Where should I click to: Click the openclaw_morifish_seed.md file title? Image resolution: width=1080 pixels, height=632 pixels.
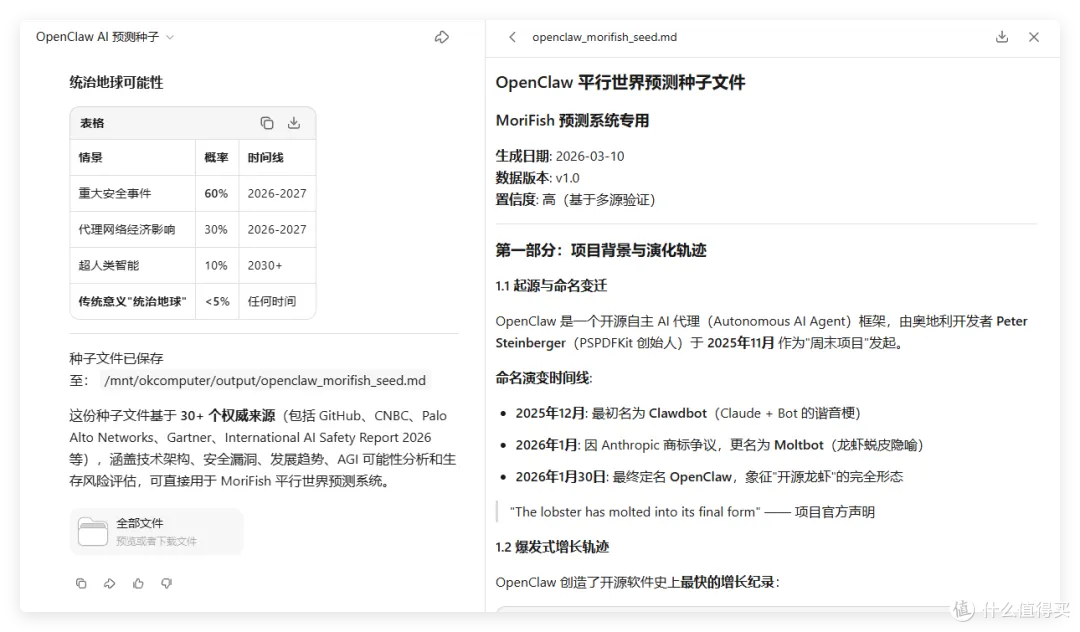click(x=604, y=37)
